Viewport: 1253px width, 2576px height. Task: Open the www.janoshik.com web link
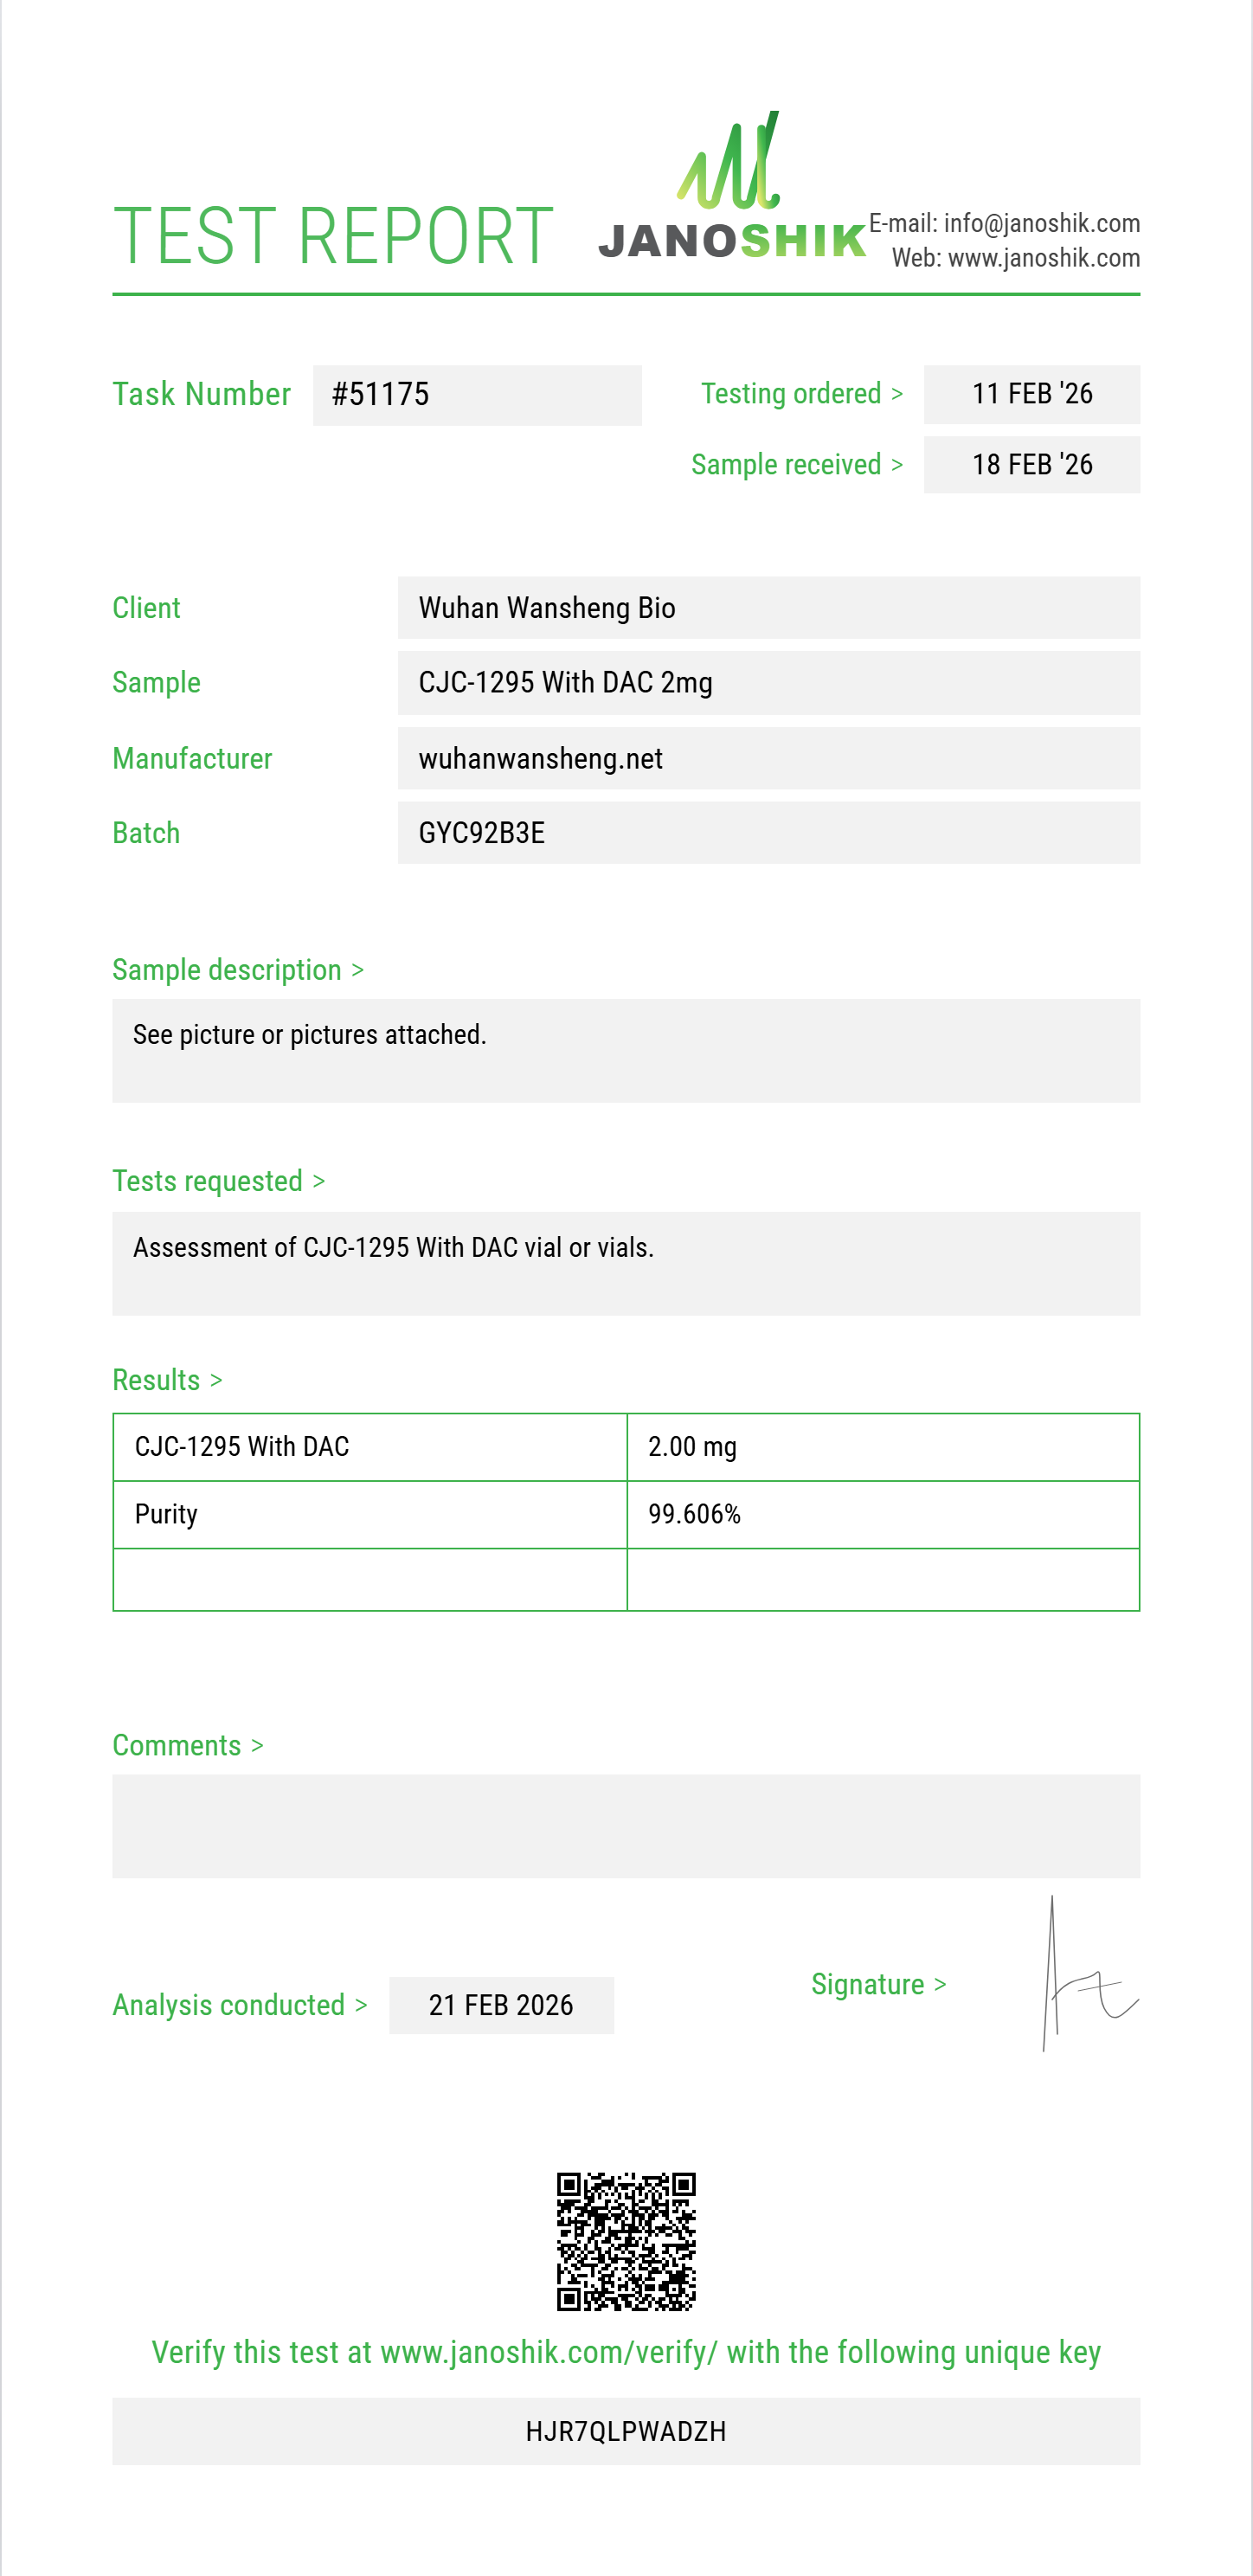pyautogui.click(x=1043, y=258)
